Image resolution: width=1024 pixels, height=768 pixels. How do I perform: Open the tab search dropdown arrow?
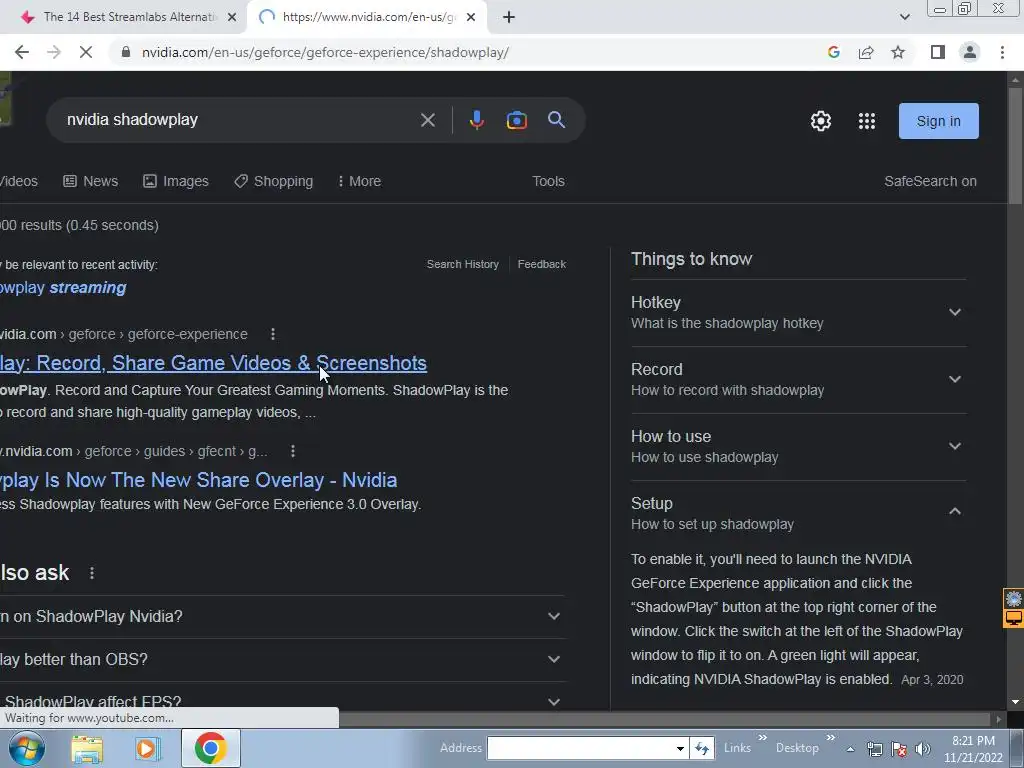pos(904,17)
